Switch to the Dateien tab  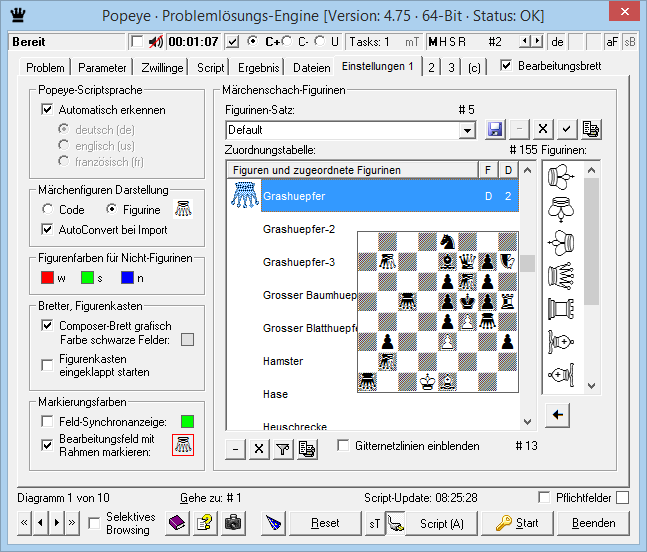coord(312,68)
